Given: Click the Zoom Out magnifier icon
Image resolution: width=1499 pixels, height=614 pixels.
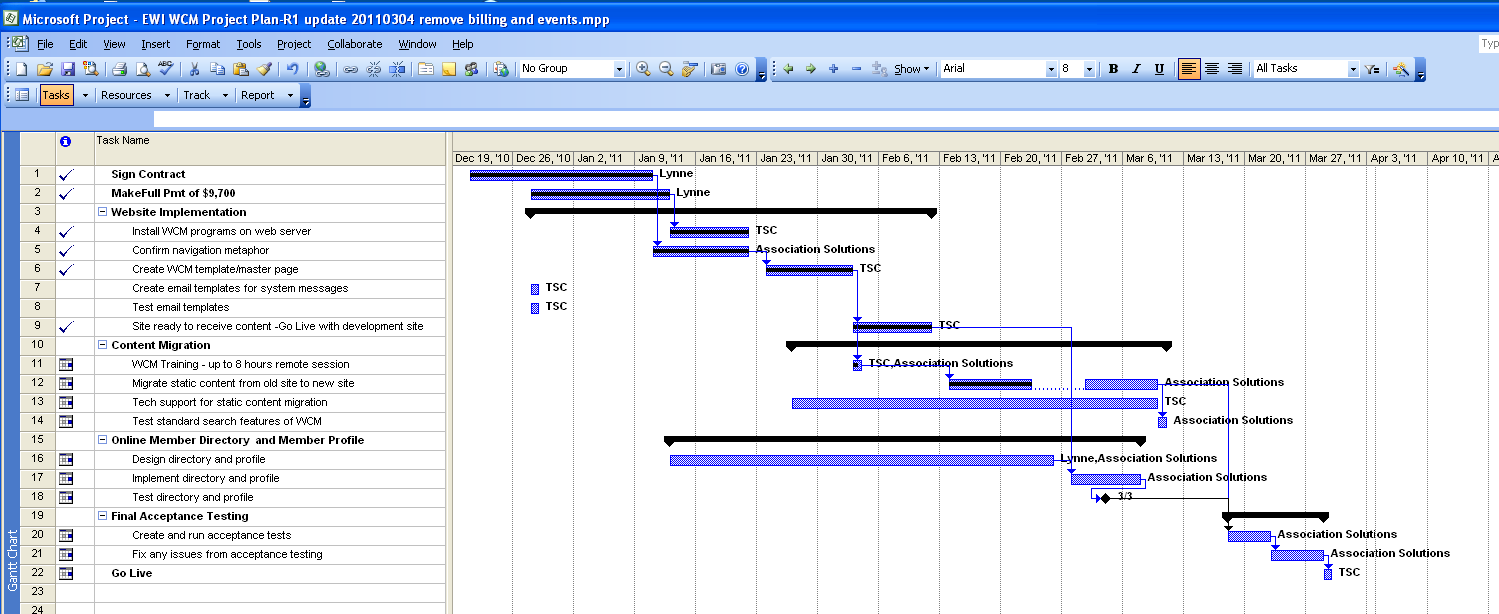Looking at the screenshot, I should (666, 69).
